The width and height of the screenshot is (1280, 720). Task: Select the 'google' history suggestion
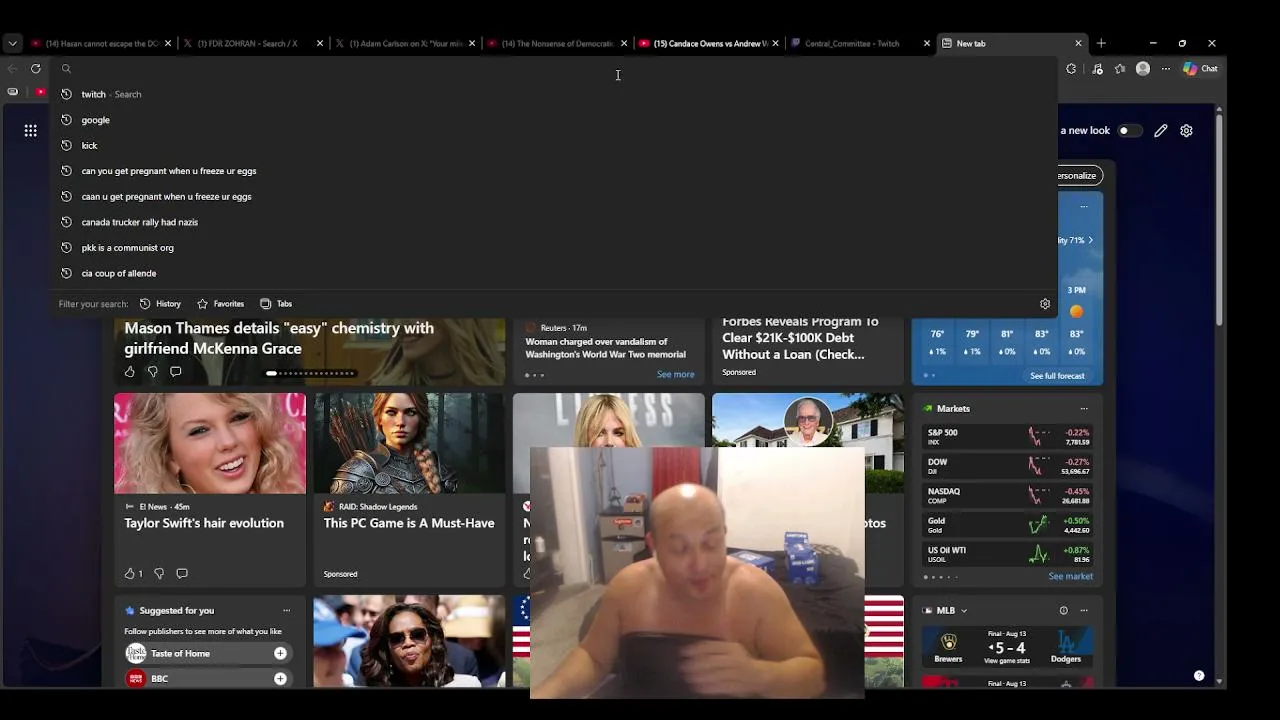point(555,120)
